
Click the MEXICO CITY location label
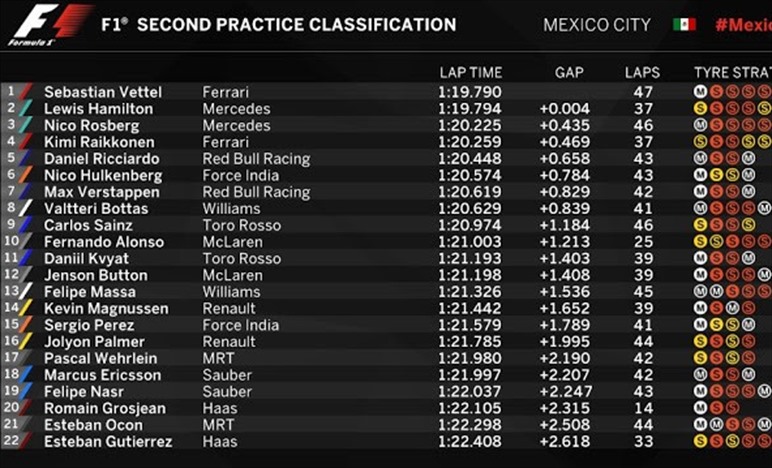(x=597, y=25)
